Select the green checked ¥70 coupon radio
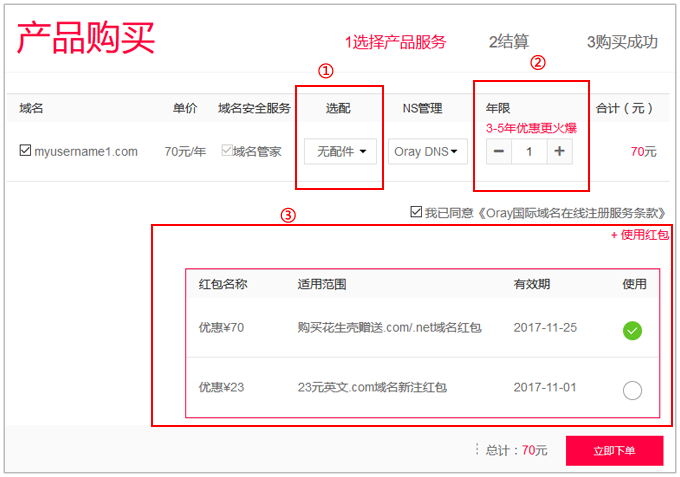Viewport: 680px width, 477px height. (632, 331)
